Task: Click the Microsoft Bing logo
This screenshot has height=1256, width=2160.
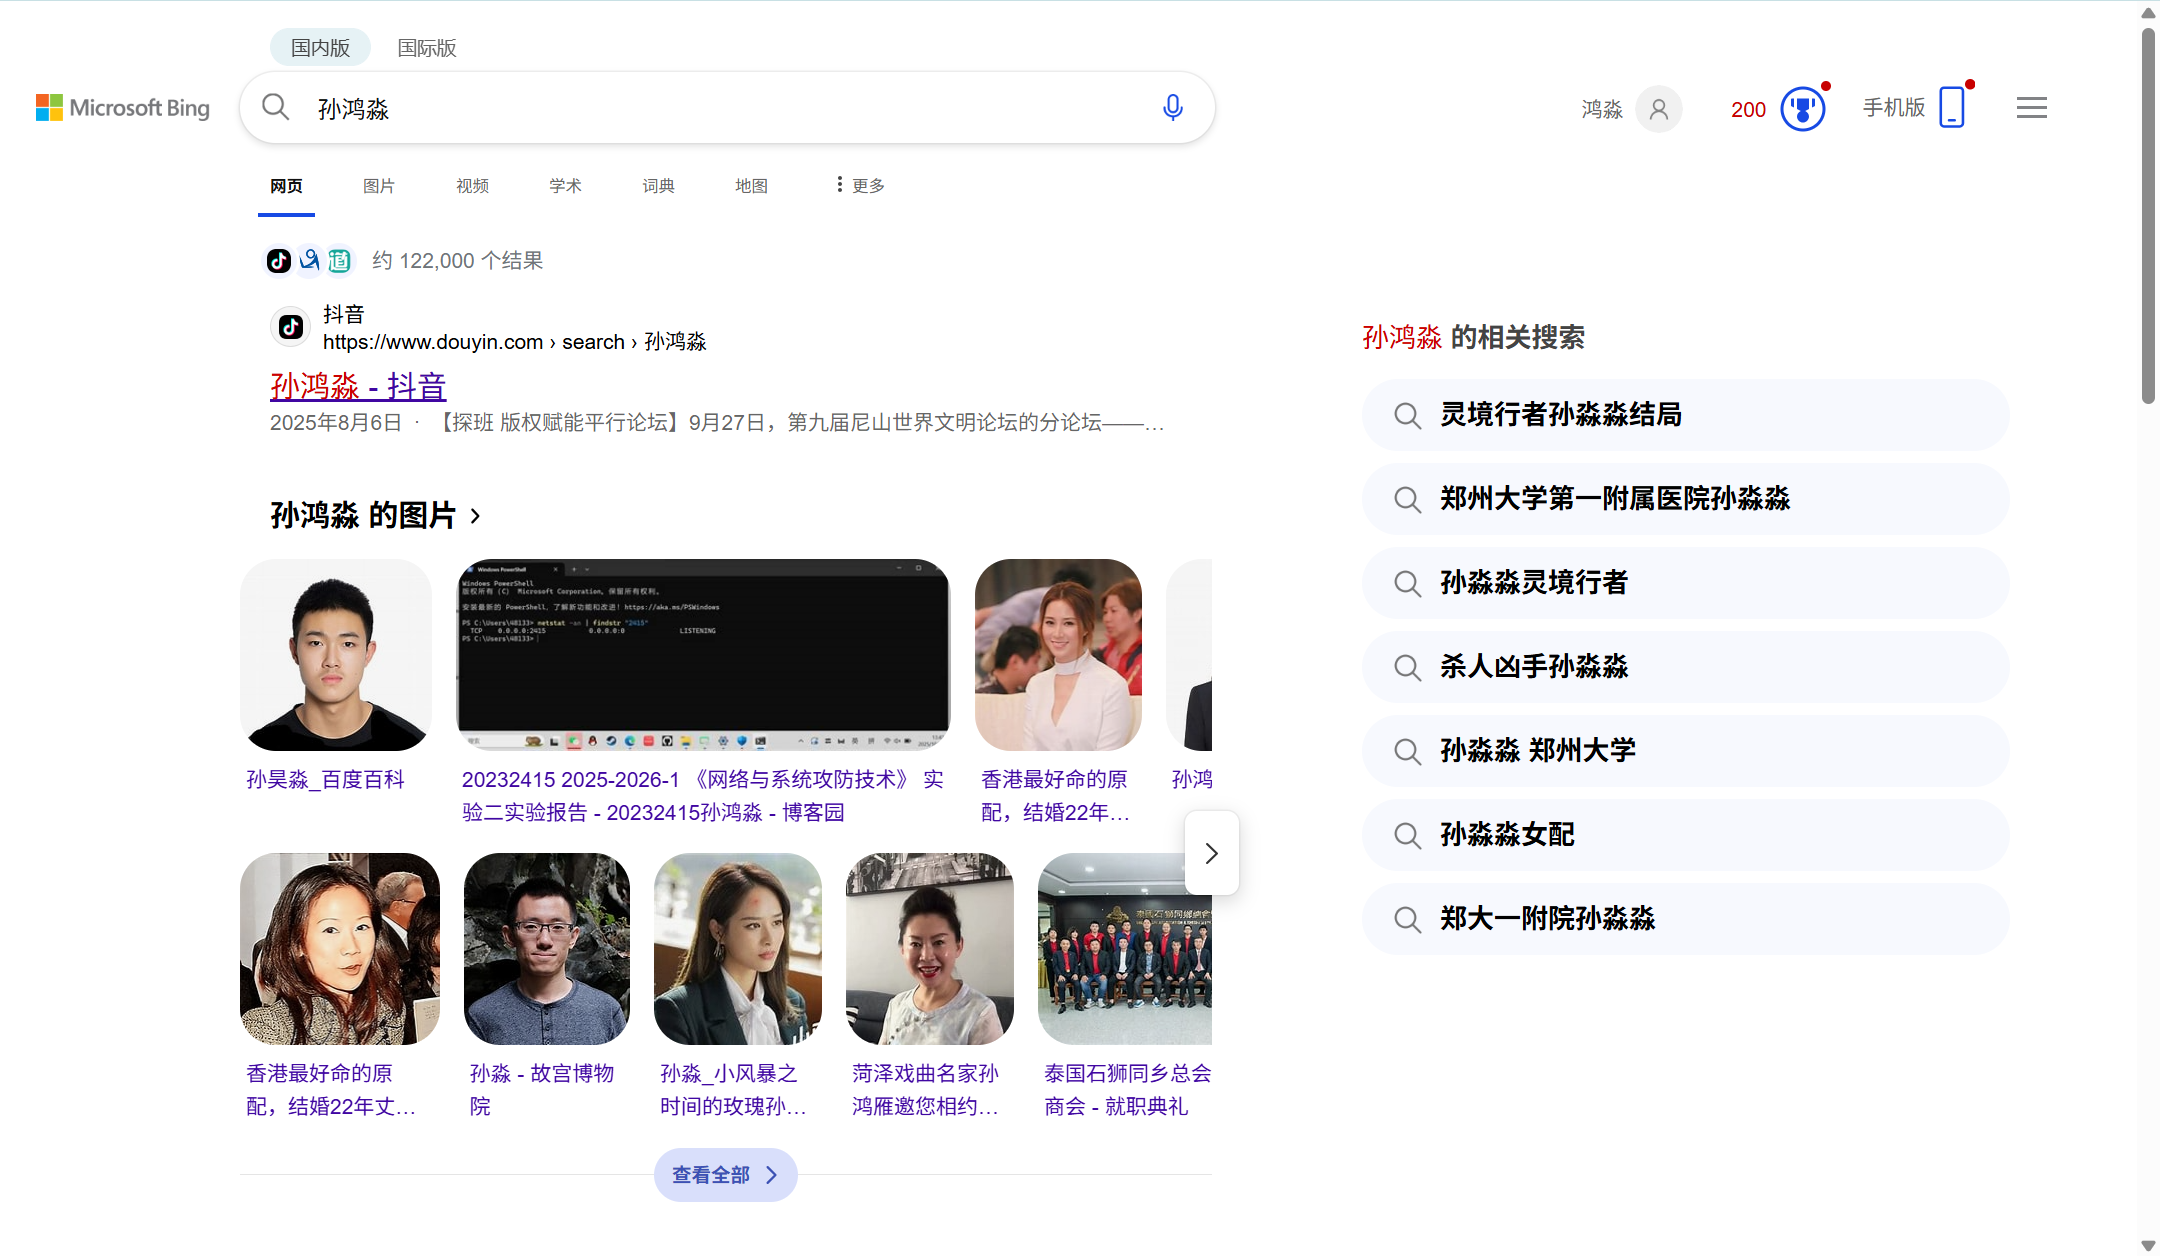Action: [x=123, y=107]
